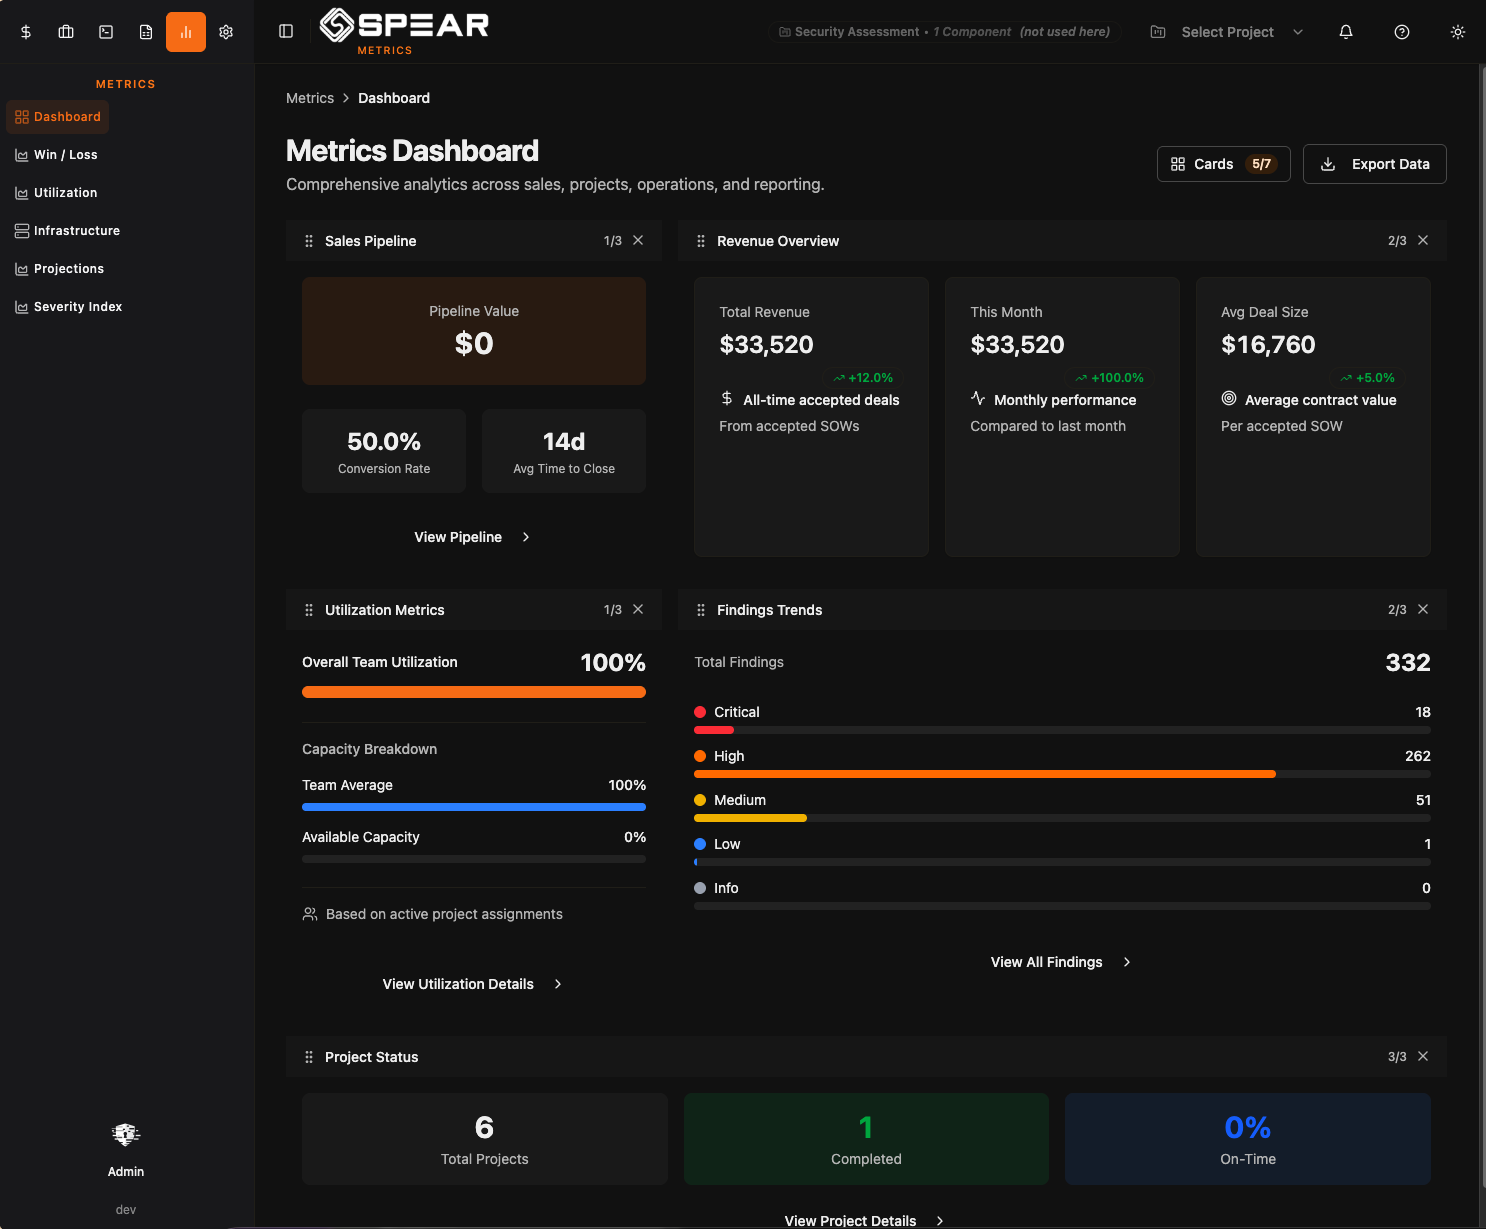Image resolution: width=1486 pixels, height=1229 pixels.
Task: Click the Overall Team Utilization progress bar
Action: coord(473,691)
